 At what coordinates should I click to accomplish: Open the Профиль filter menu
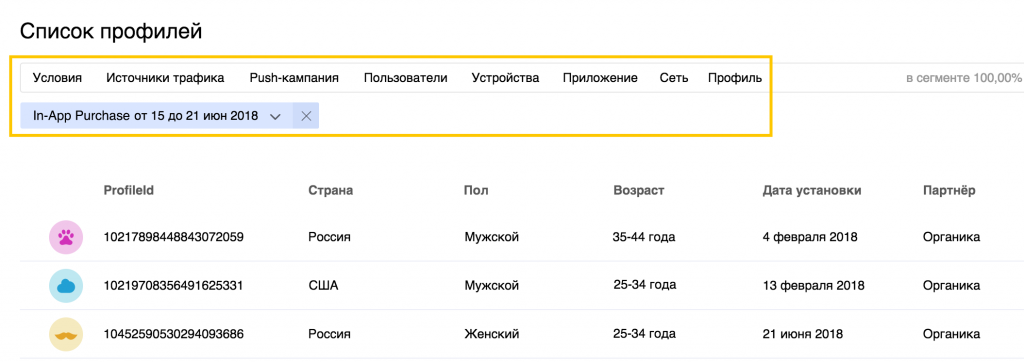pyautogui.click(x=735, y=78)
